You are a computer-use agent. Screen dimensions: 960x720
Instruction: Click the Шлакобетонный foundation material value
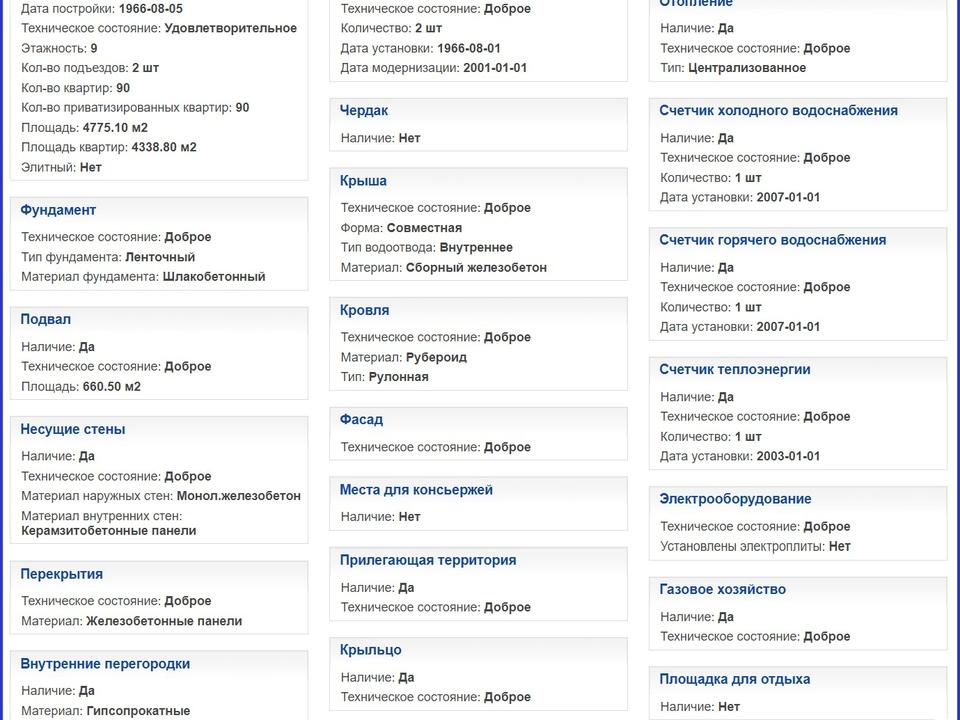coord(214,277)
